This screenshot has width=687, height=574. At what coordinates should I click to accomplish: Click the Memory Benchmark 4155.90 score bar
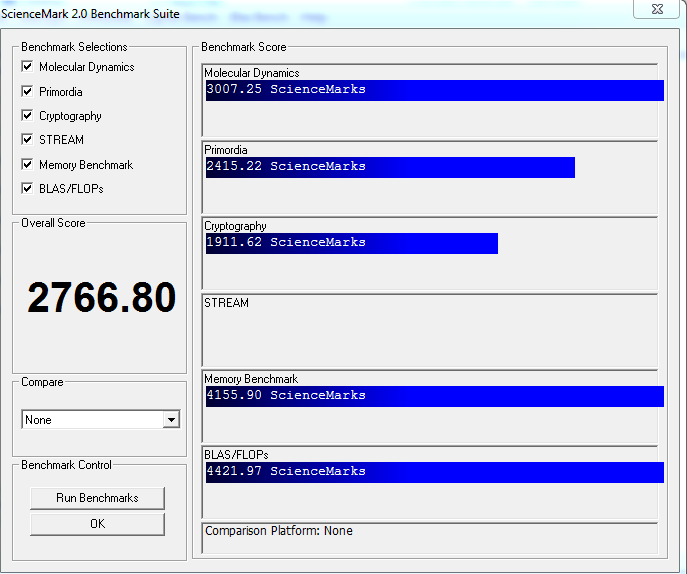tap(435, 396)
